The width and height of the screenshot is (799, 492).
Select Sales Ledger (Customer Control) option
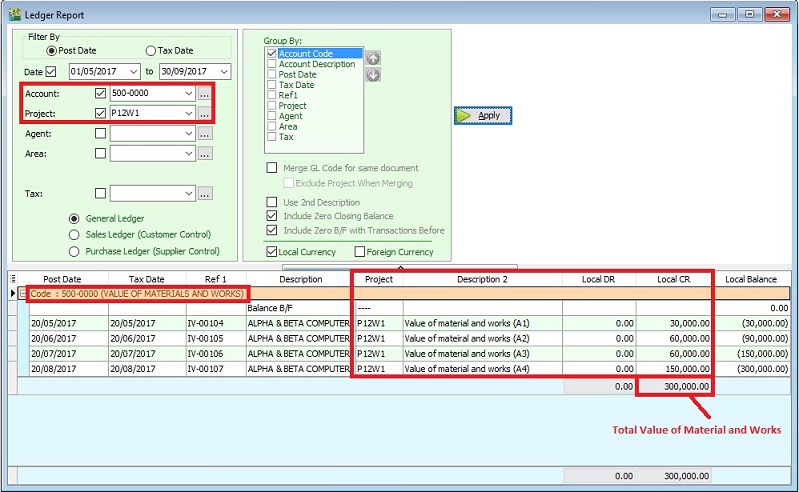click(x=74, y=235)
